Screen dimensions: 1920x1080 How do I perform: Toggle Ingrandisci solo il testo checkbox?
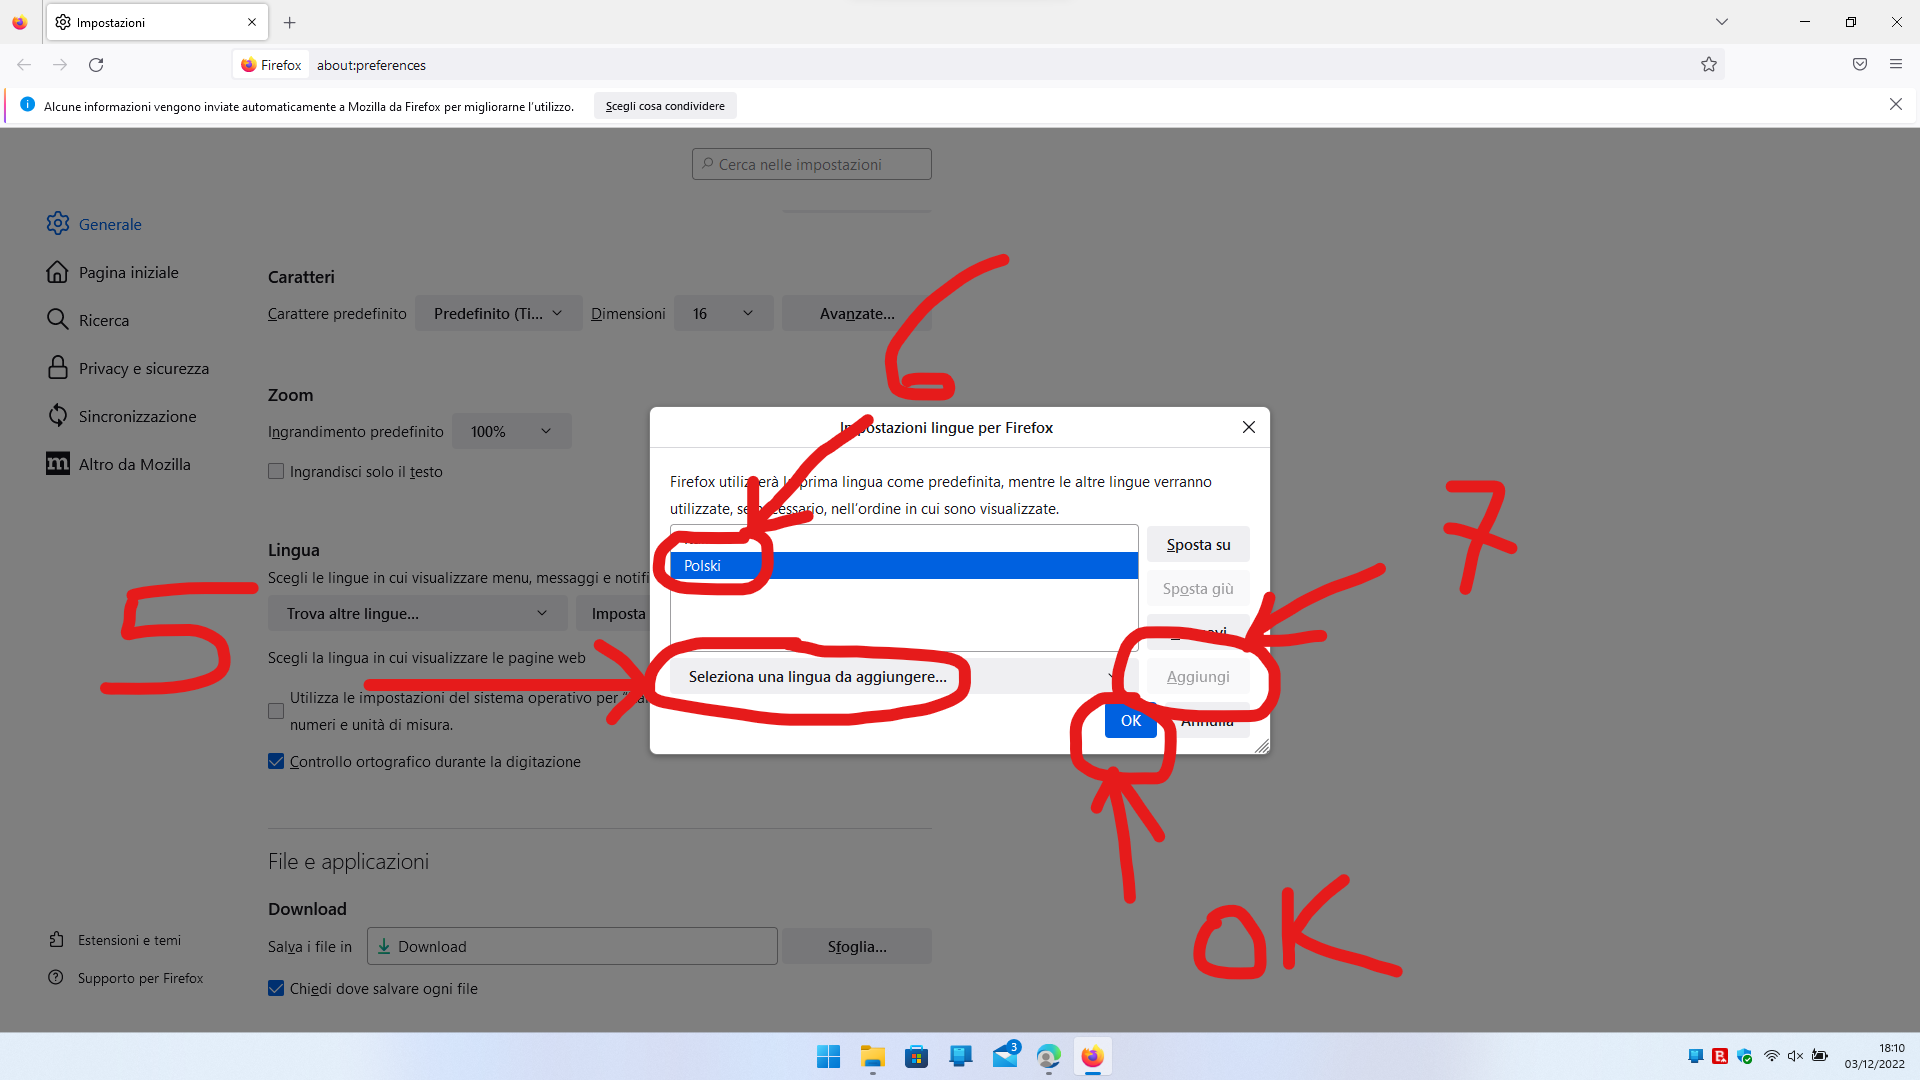(x=276, y=472)
